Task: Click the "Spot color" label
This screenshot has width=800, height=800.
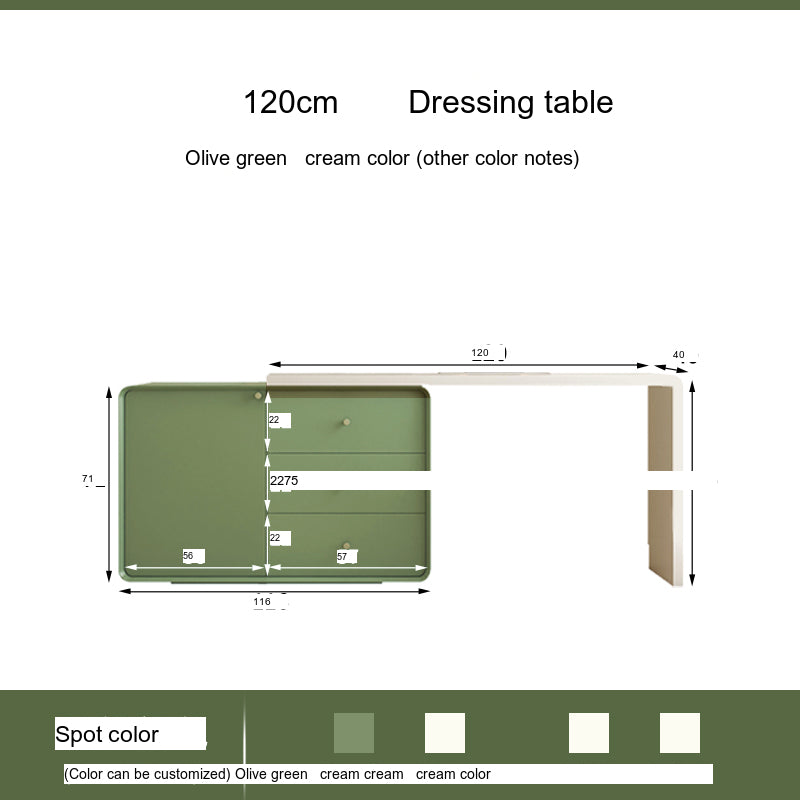Action: coord(107,734)
